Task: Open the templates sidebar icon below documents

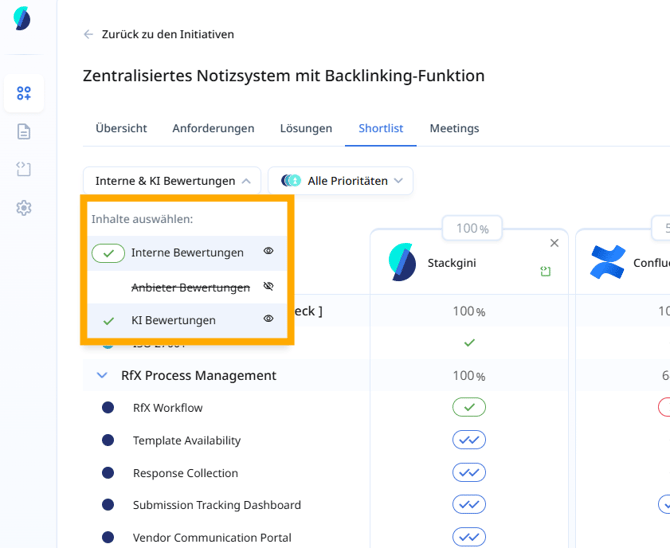Action: (24, 169)
